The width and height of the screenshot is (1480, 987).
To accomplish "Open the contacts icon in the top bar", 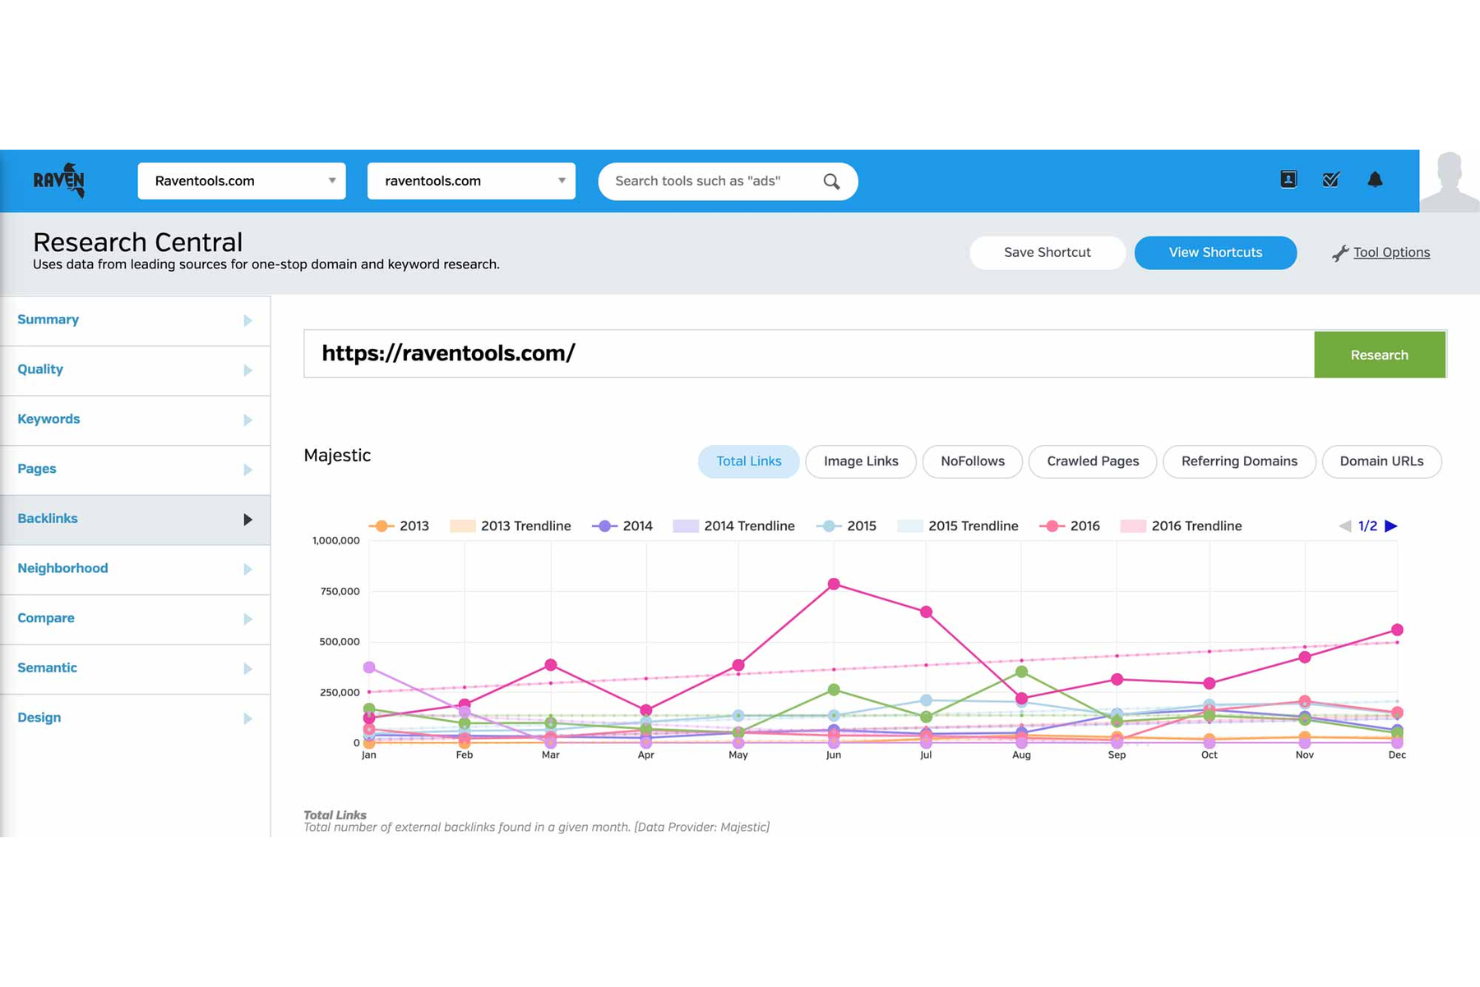I will pyautogui.click(x=1288, y=179).
